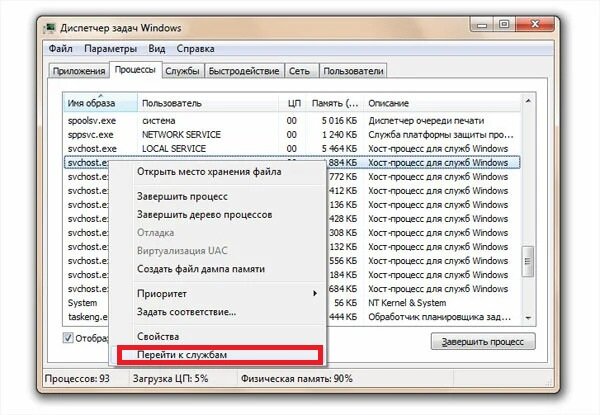Choose Перейти к службам
Screen dimensions: 600x415
tap(218, 355)
